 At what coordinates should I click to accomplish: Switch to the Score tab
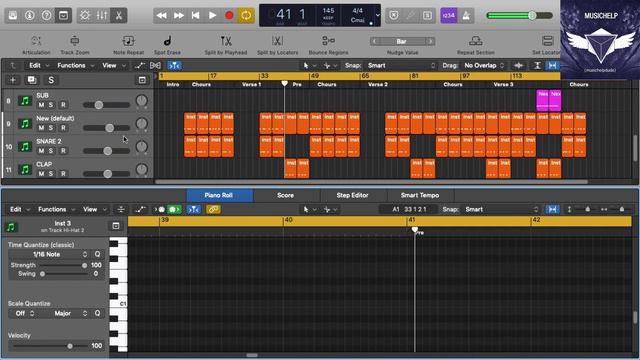point(286,195)
